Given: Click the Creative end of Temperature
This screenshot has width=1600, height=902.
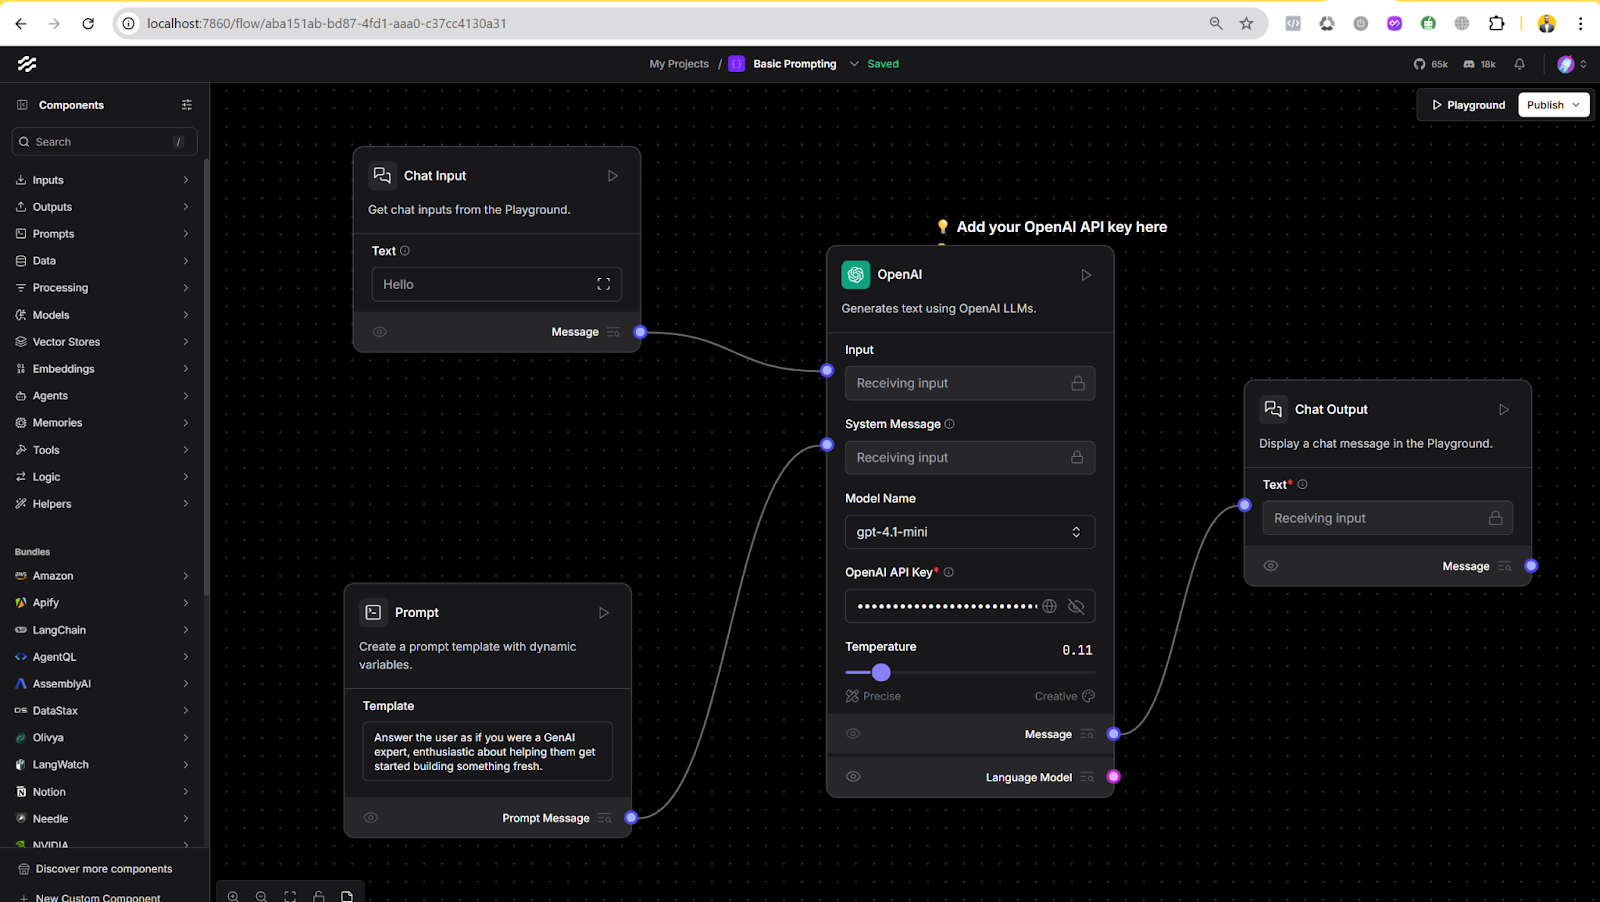Looking at the screenshot, I should coord(1065,696).
